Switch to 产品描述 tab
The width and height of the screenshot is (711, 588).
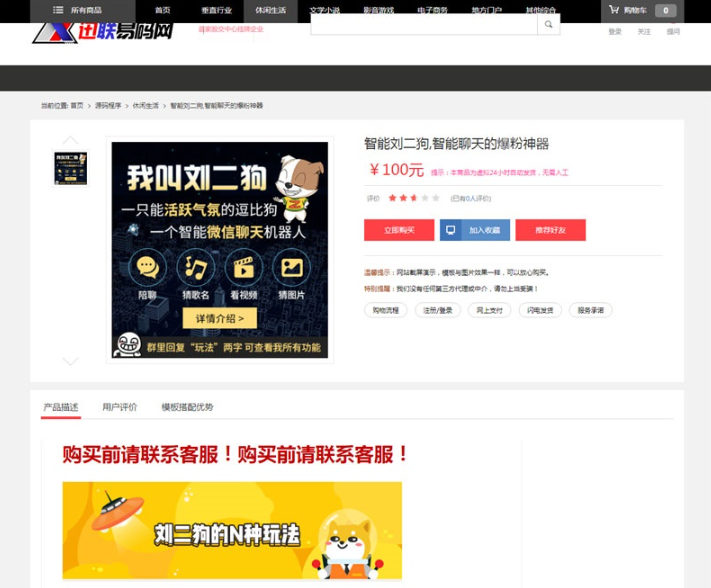(61, 407)
